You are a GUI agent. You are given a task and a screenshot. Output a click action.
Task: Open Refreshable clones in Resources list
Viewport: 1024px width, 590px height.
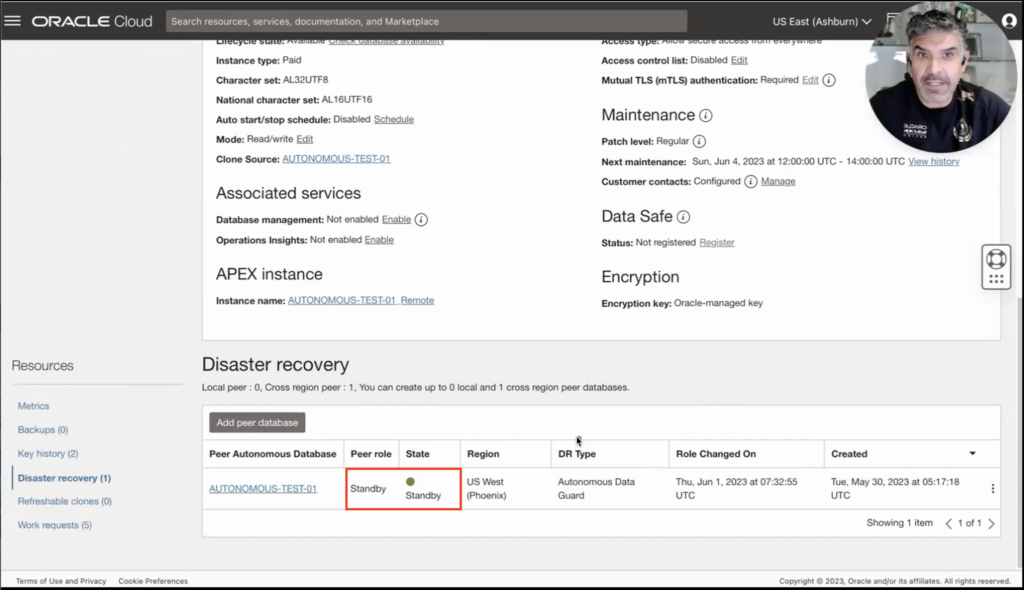click(64, 501)
